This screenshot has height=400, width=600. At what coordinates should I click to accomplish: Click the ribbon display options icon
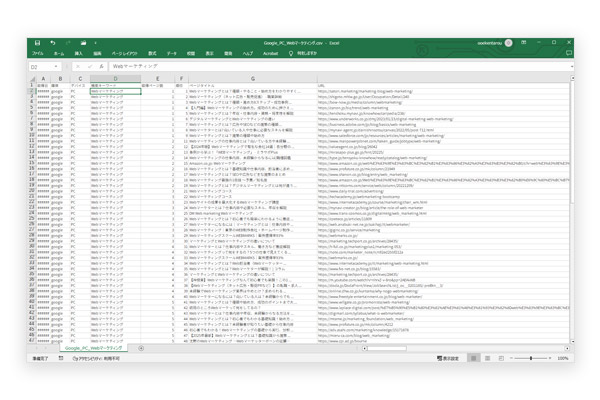pos(523,42)
